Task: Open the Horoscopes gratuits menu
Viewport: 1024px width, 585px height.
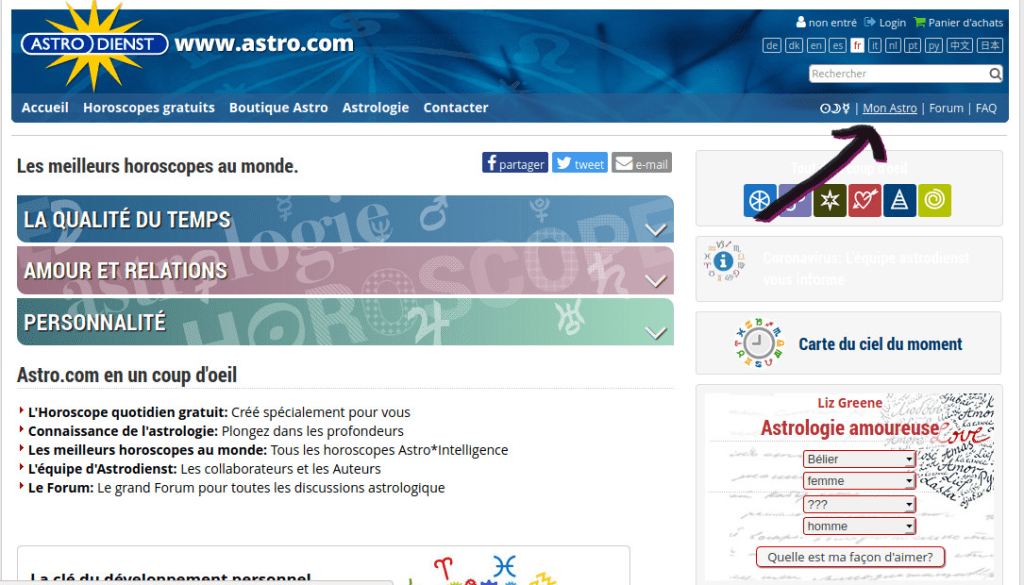Action: (149, 107)
